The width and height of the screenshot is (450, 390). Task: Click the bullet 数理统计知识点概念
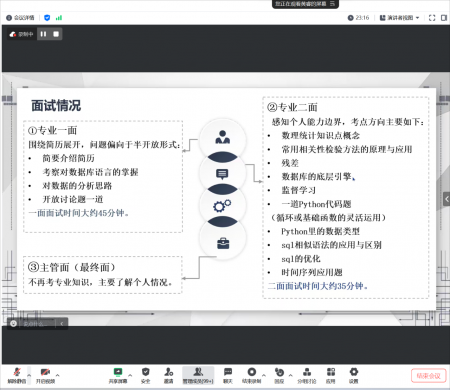321,135
